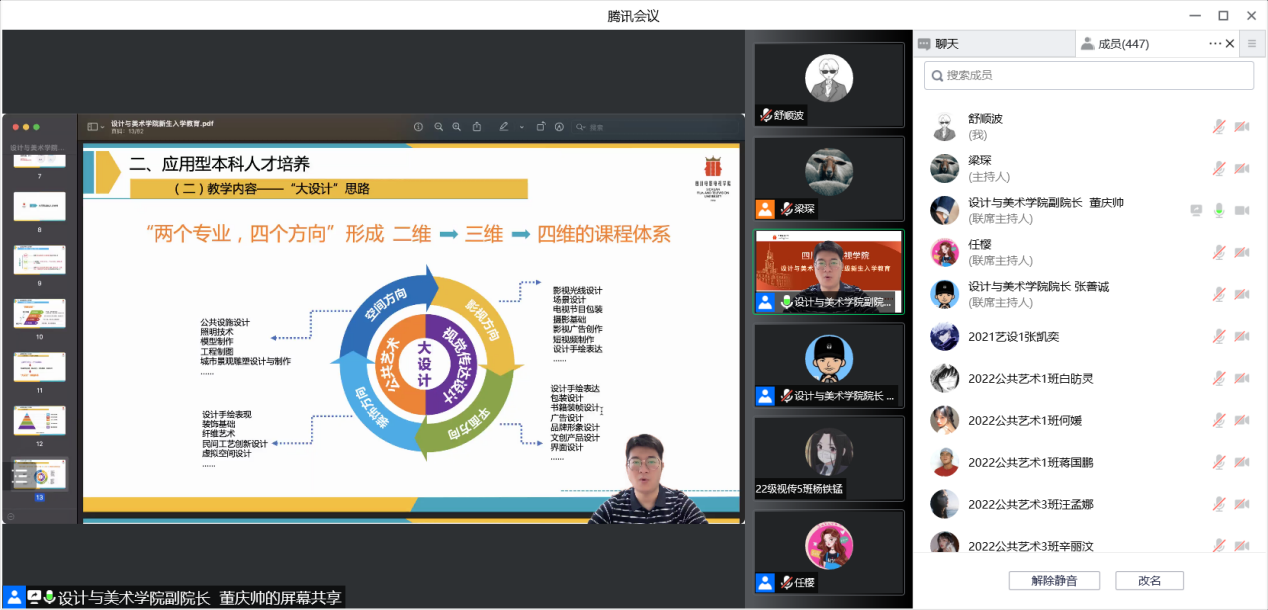Click camera icon in 任樱 row
The height and width of the screenshot is (610, 1268).
coord(1242,253)
